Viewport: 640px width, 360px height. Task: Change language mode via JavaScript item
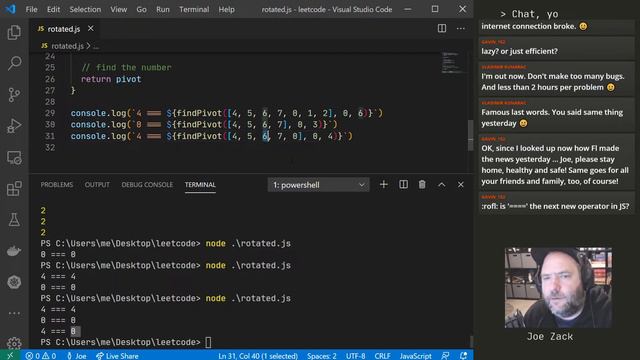[416, 356]
